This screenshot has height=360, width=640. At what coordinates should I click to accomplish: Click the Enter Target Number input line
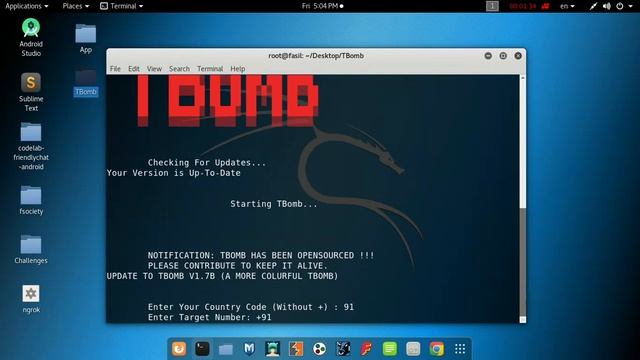click(x=209, y=317)
